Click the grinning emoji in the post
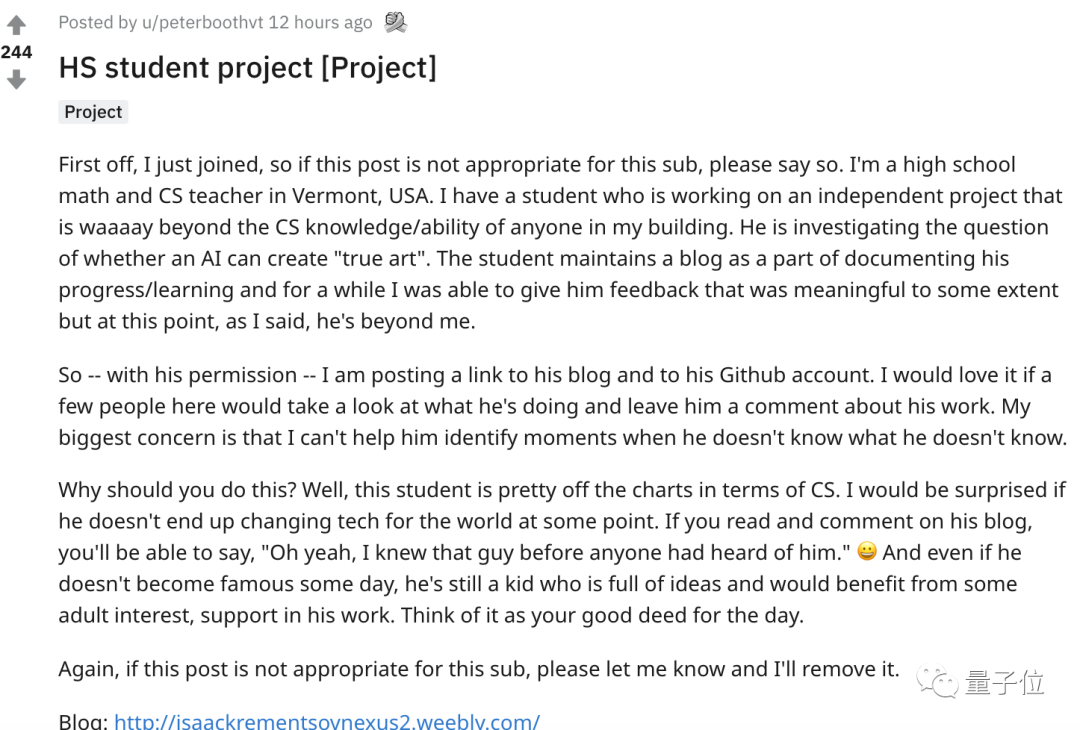1080x730 pixels. click(x=866, y=551)
